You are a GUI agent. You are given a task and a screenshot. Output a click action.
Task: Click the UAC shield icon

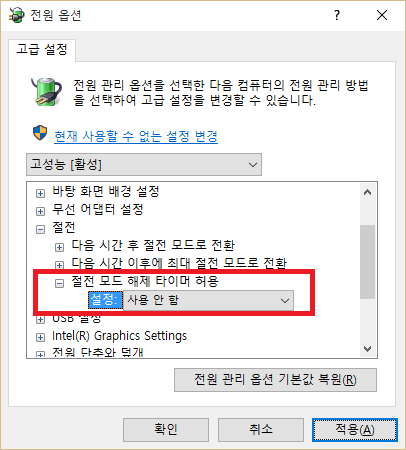(40, 133)
